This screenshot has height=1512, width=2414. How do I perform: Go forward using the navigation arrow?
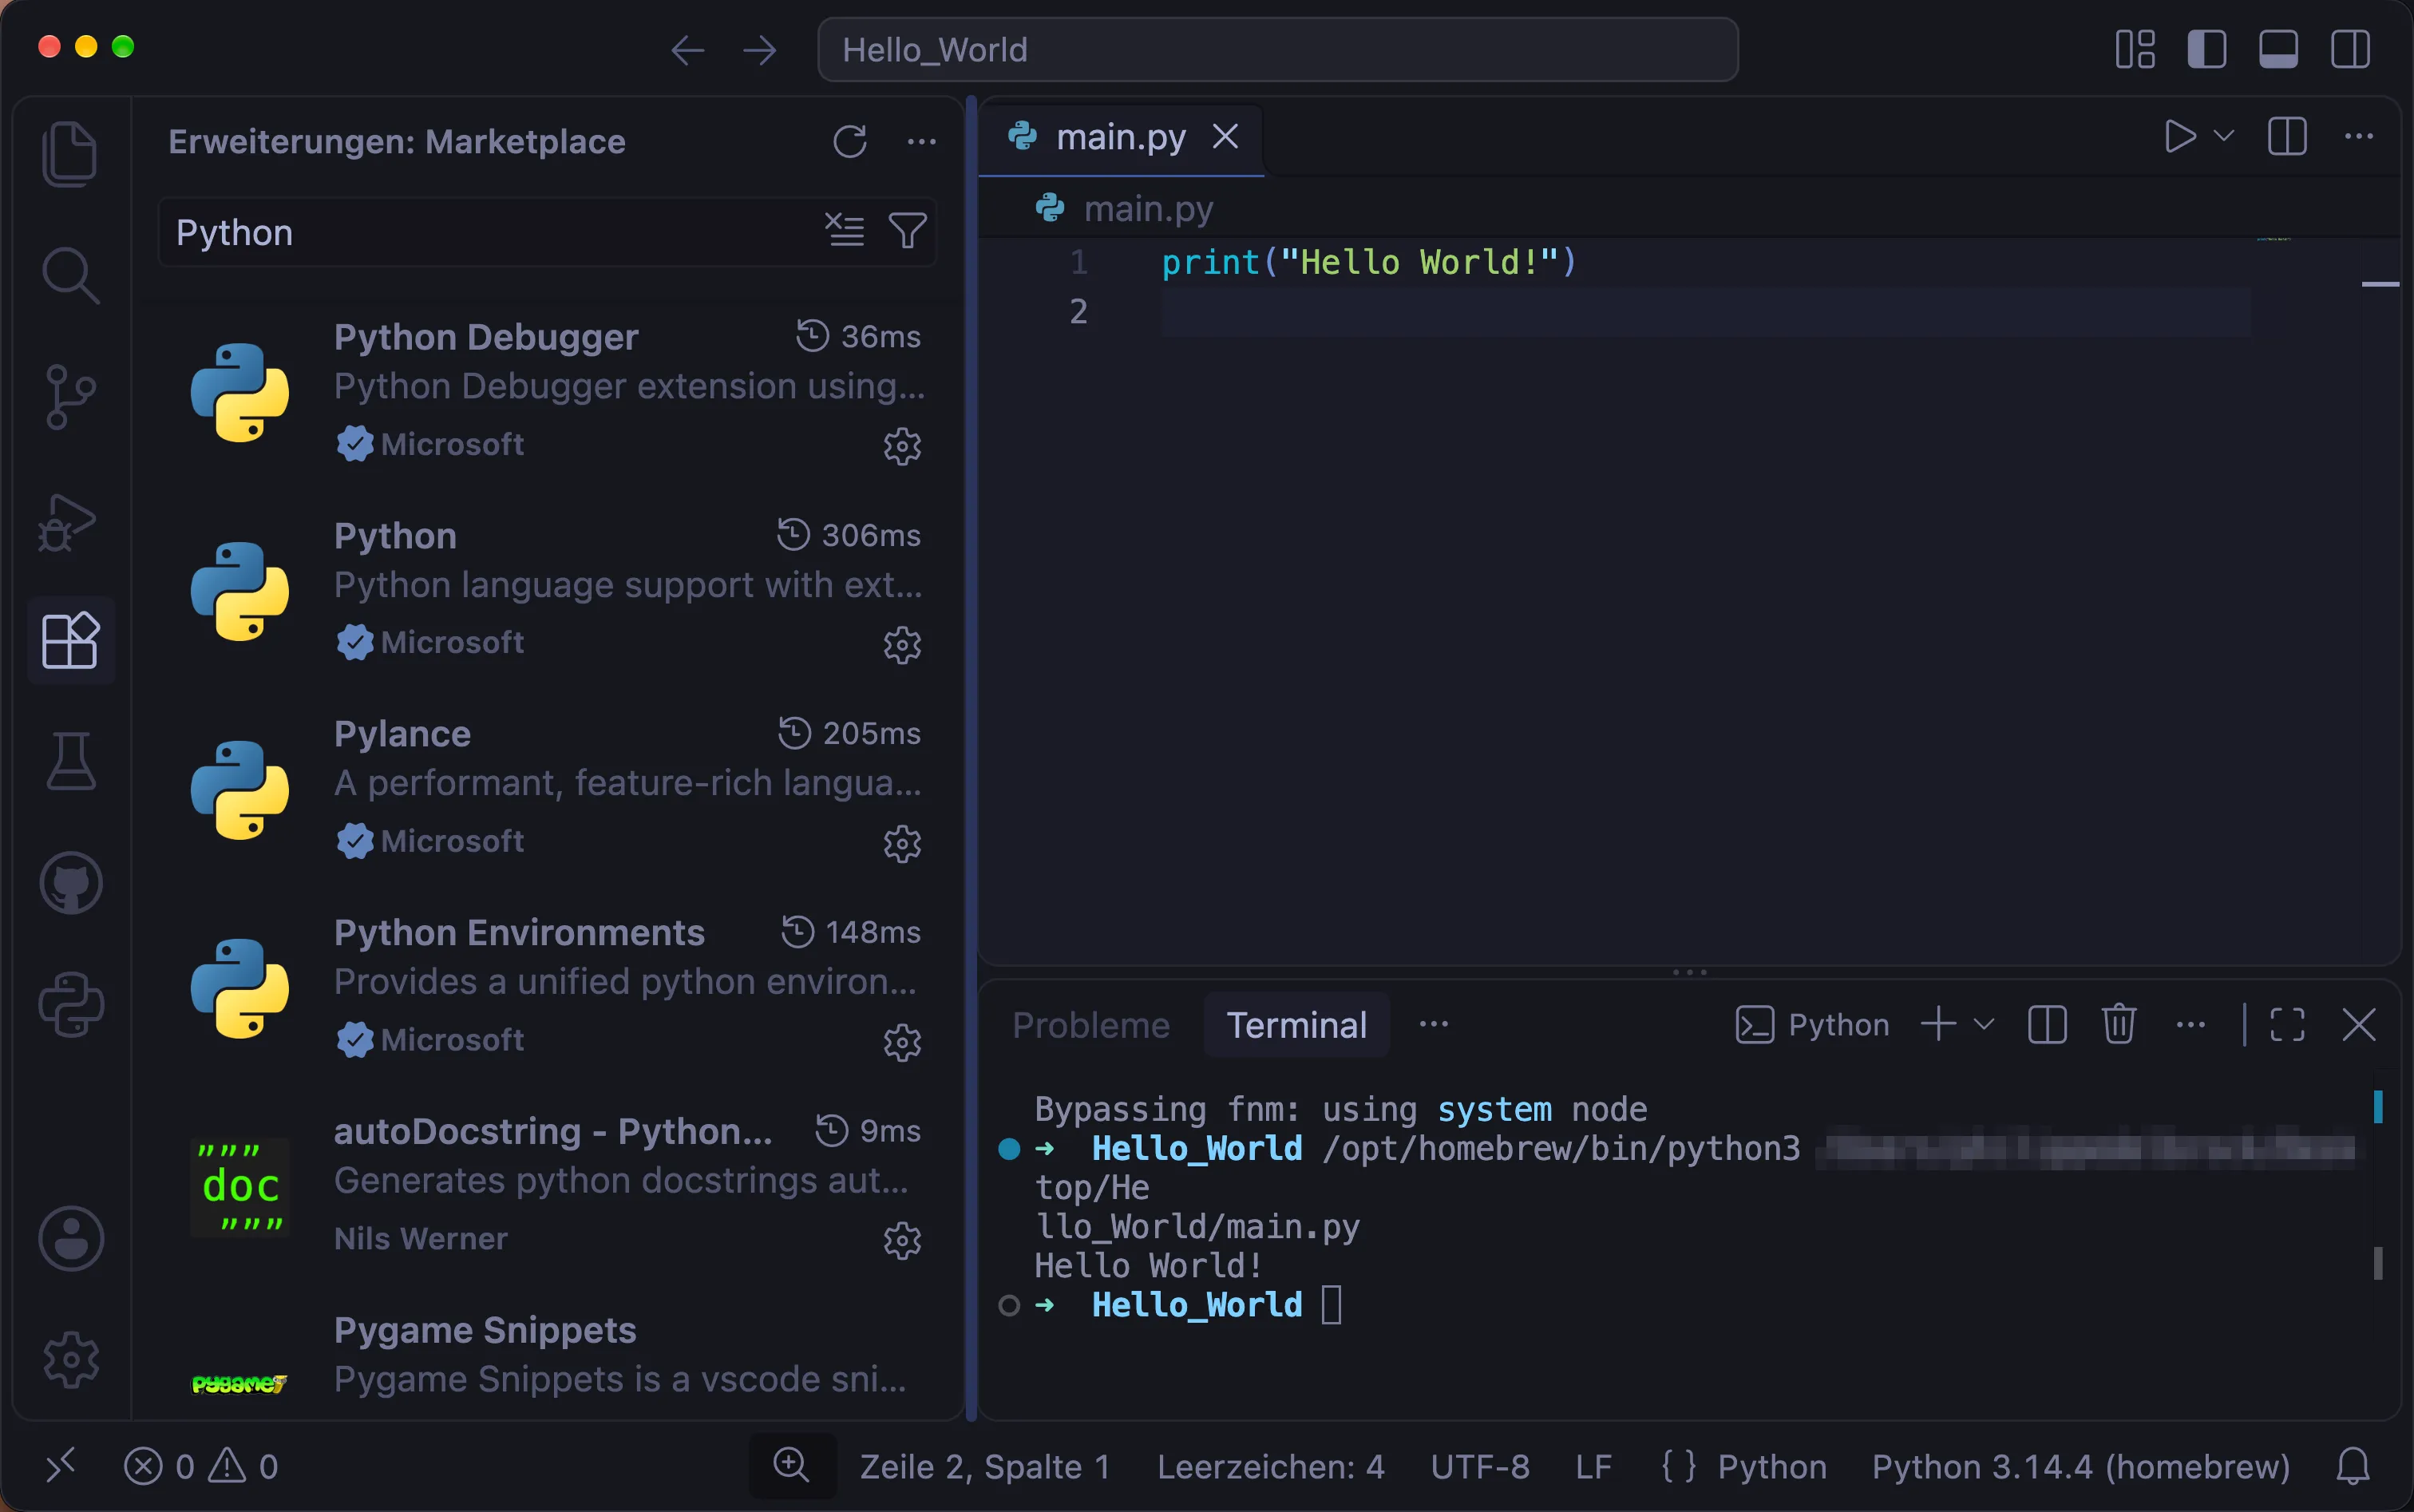(x=760, y=50)
